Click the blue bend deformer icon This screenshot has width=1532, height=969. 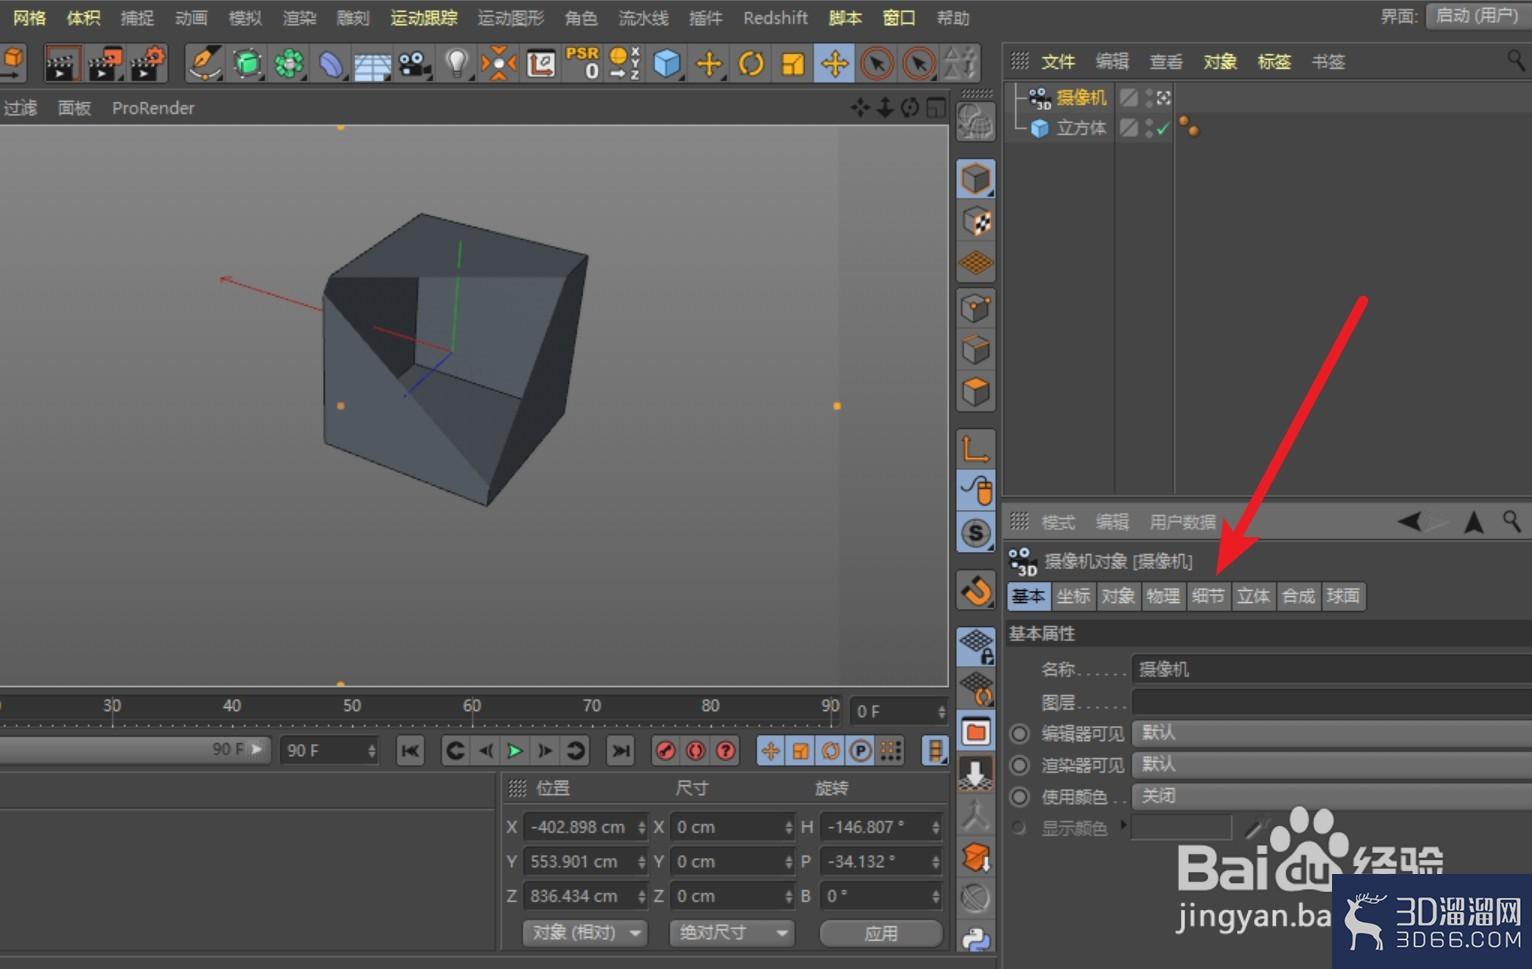pos(330,64)
